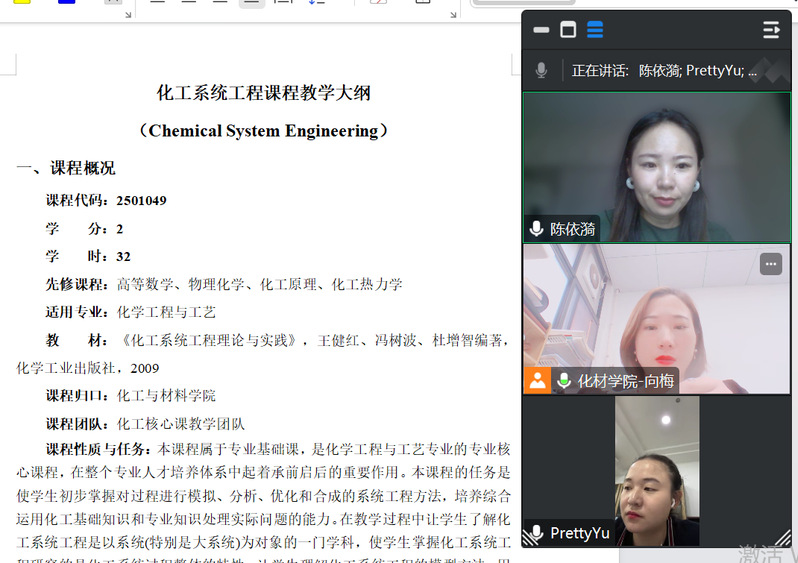Hide the video thumbnails with the bar icon
This screenshot has width=798, height=563.
(541, 30)
